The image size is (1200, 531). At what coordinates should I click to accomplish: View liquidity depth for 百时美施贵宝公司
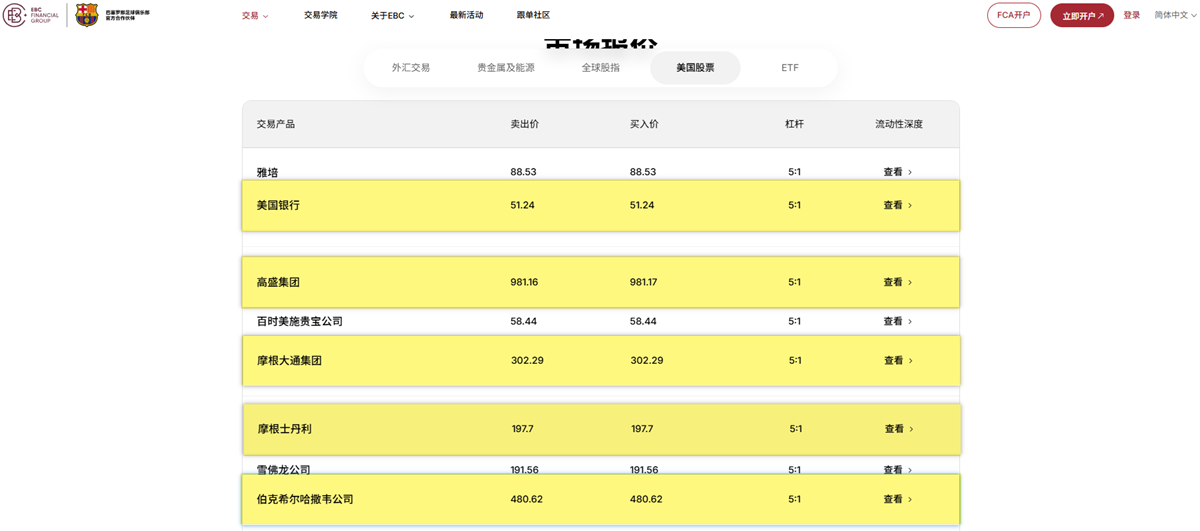(x=897, y=321)
